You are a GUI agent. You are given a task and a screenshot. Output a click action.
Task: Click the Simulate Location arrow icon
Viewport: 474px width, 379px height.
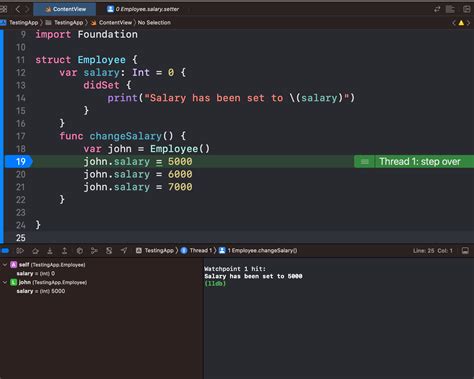click(124, 251)
